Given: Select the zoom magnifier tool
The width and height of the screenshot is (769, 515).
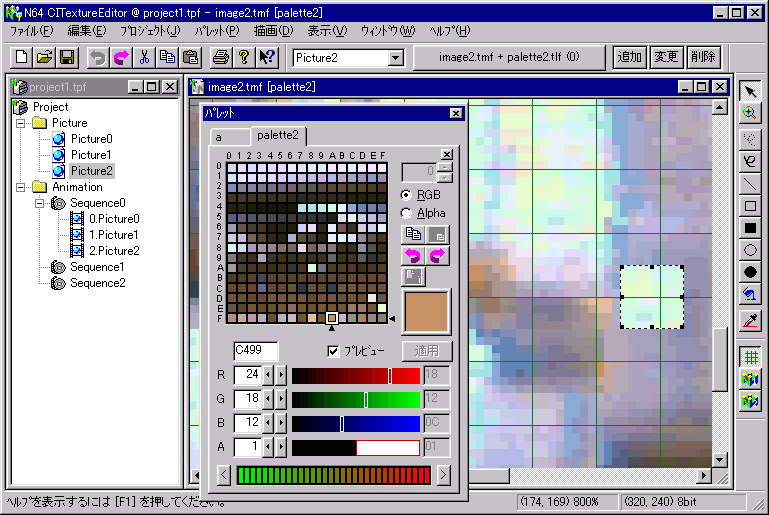Looking at the screenshot, I should (x=750, y=114).
